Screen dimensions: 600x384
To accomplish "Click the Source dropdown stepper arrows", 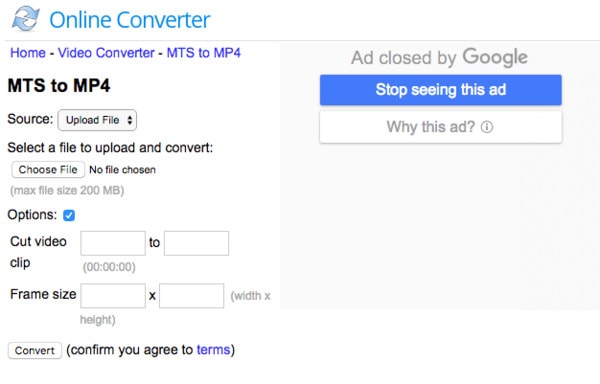I will (130, 120).
